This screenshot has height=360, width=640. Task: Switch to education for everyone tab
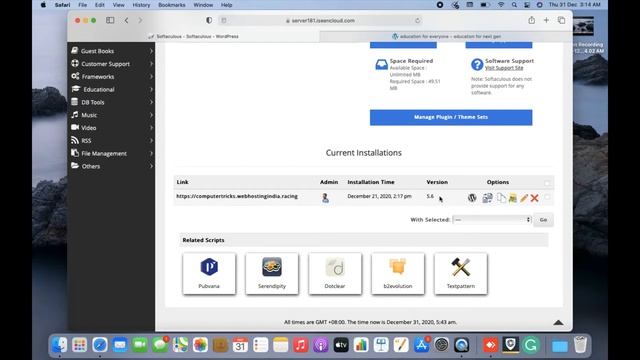(x=446, y=36)
